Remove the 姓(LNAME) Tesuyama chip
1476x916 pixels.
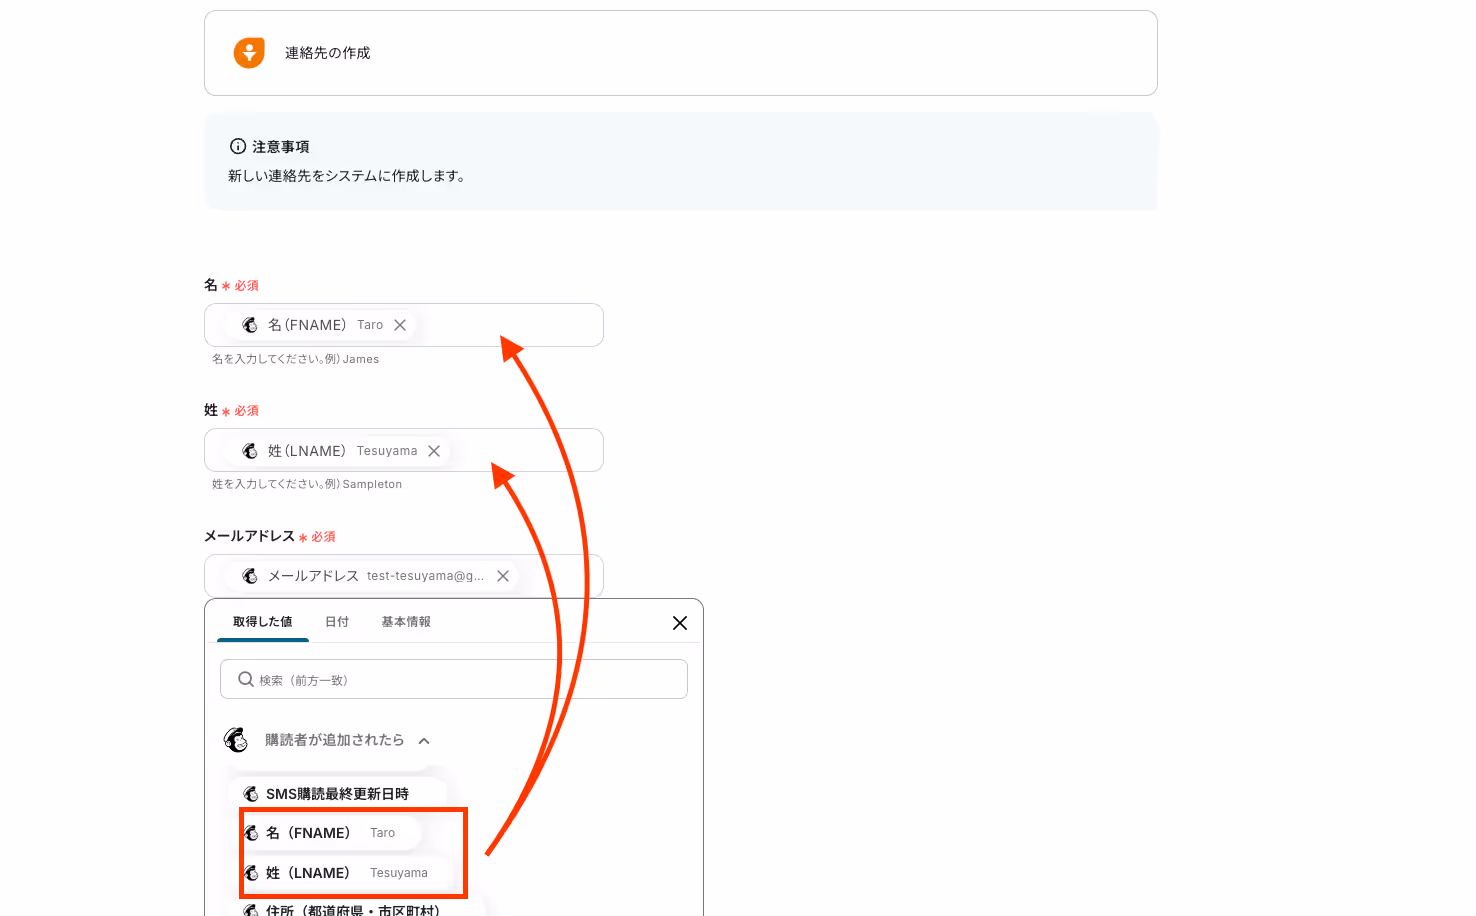[x=434, y=451]
